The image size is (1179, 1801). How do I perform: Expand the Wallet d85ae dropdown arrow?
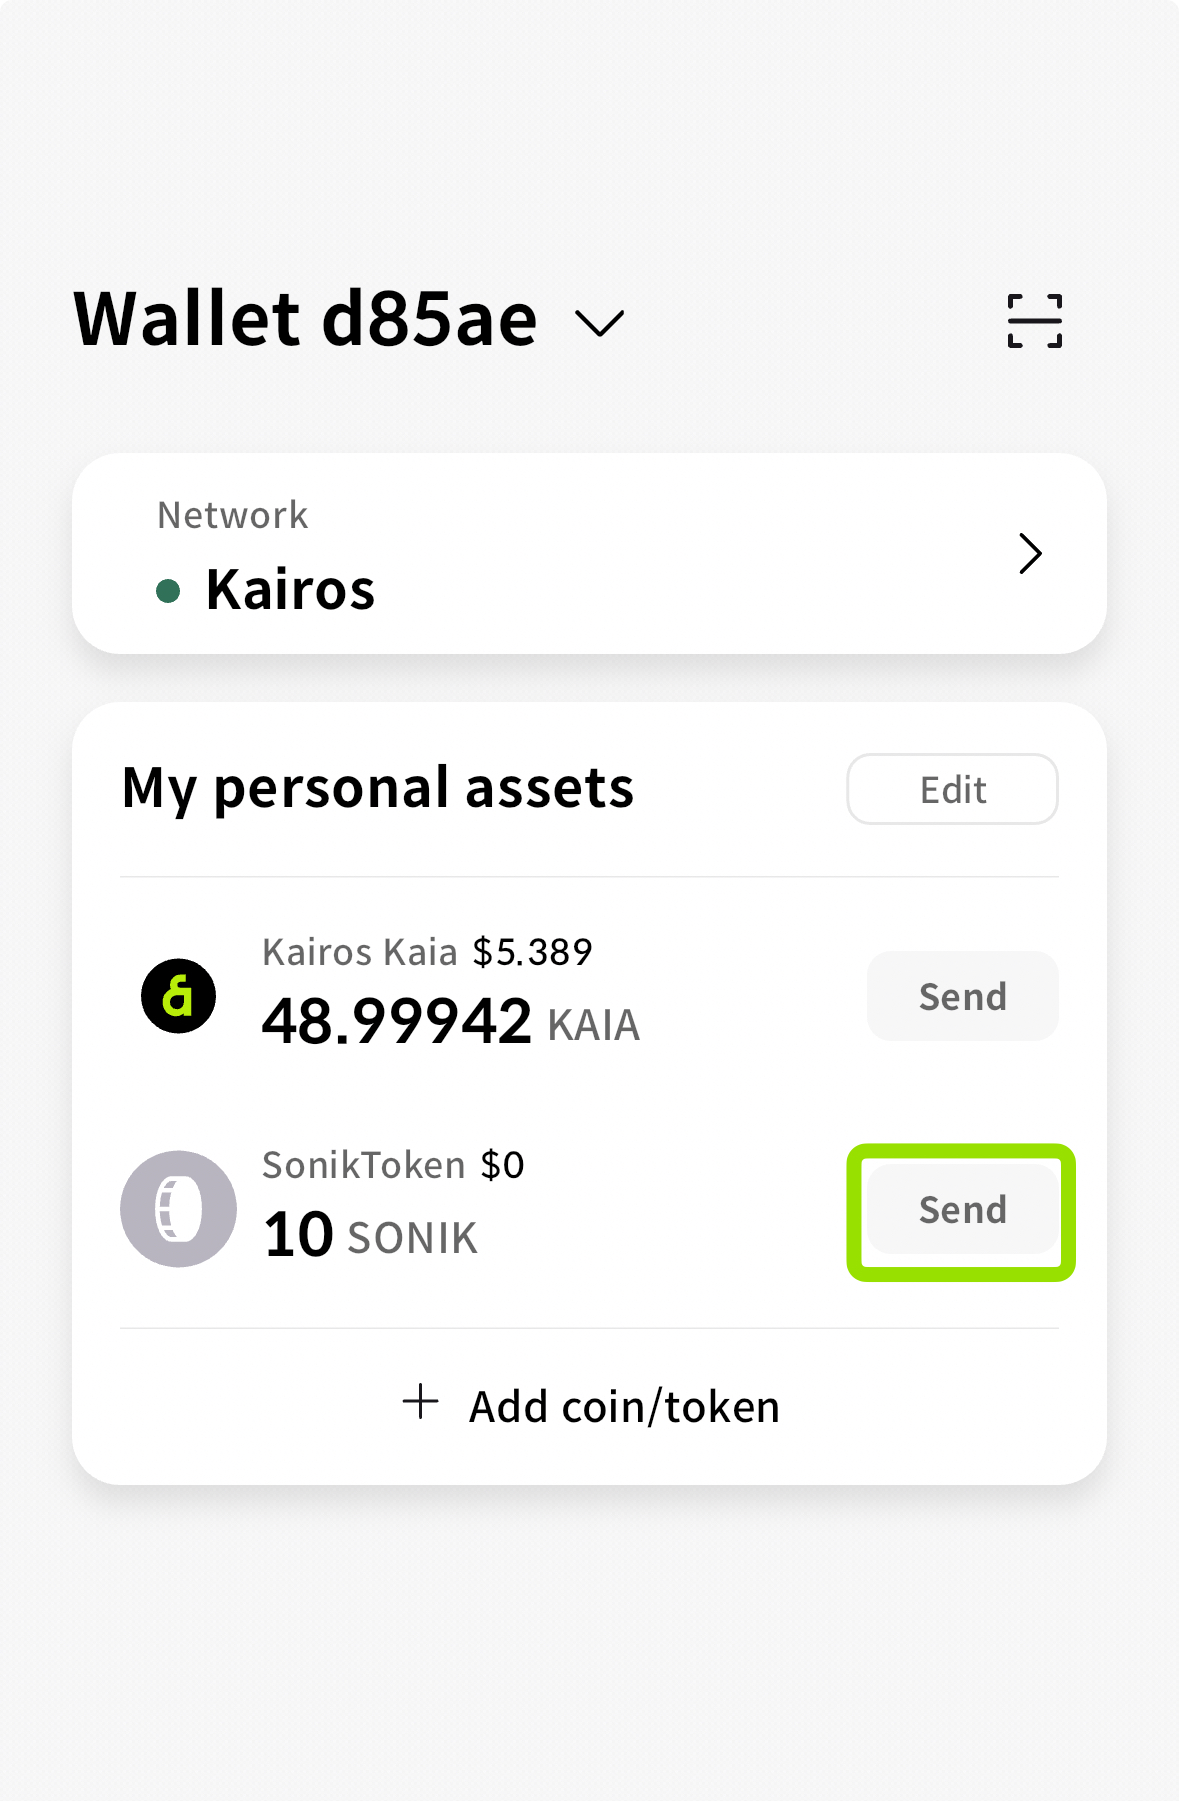point(599,323)
